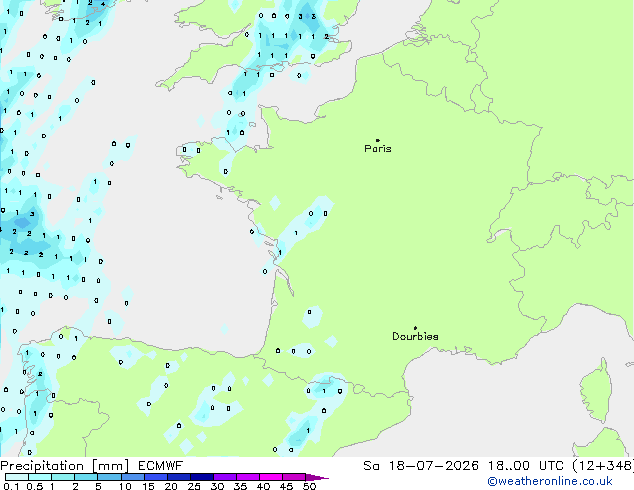Pick the legend swatch between 5 and 10

(x=109, y=477)
